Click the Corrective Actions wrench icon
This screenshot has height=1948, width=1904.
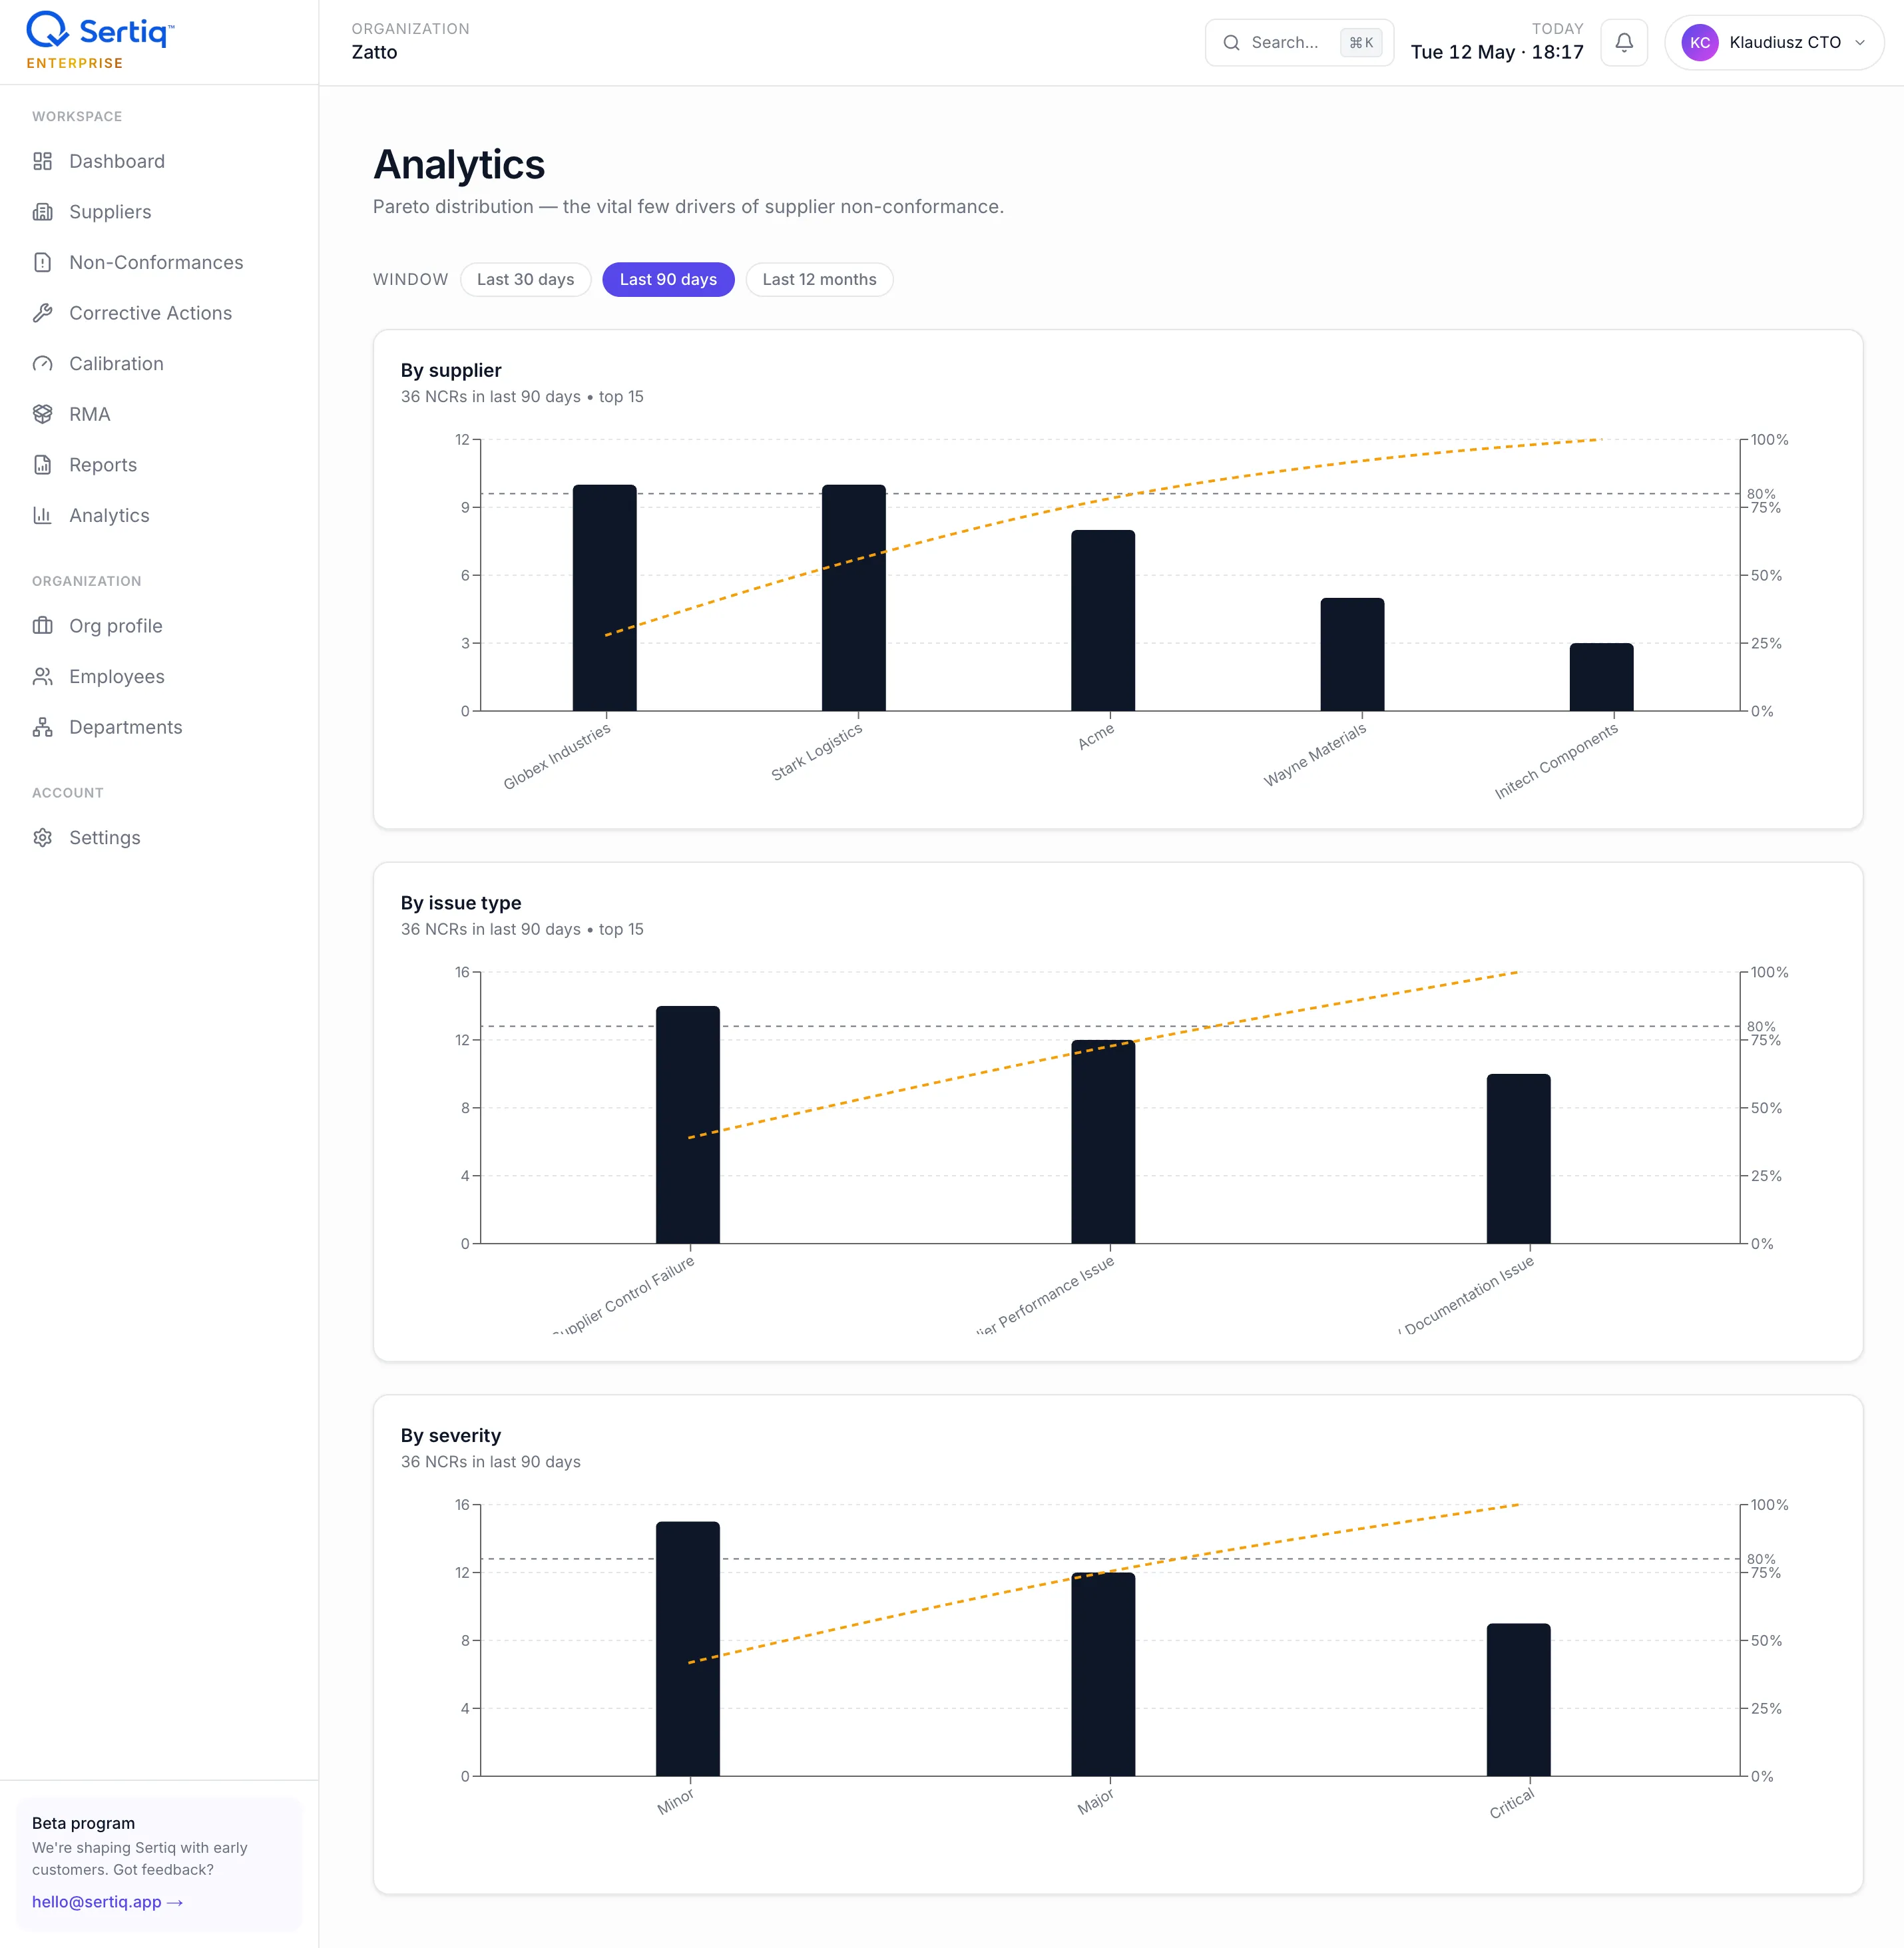coord(42,313)
